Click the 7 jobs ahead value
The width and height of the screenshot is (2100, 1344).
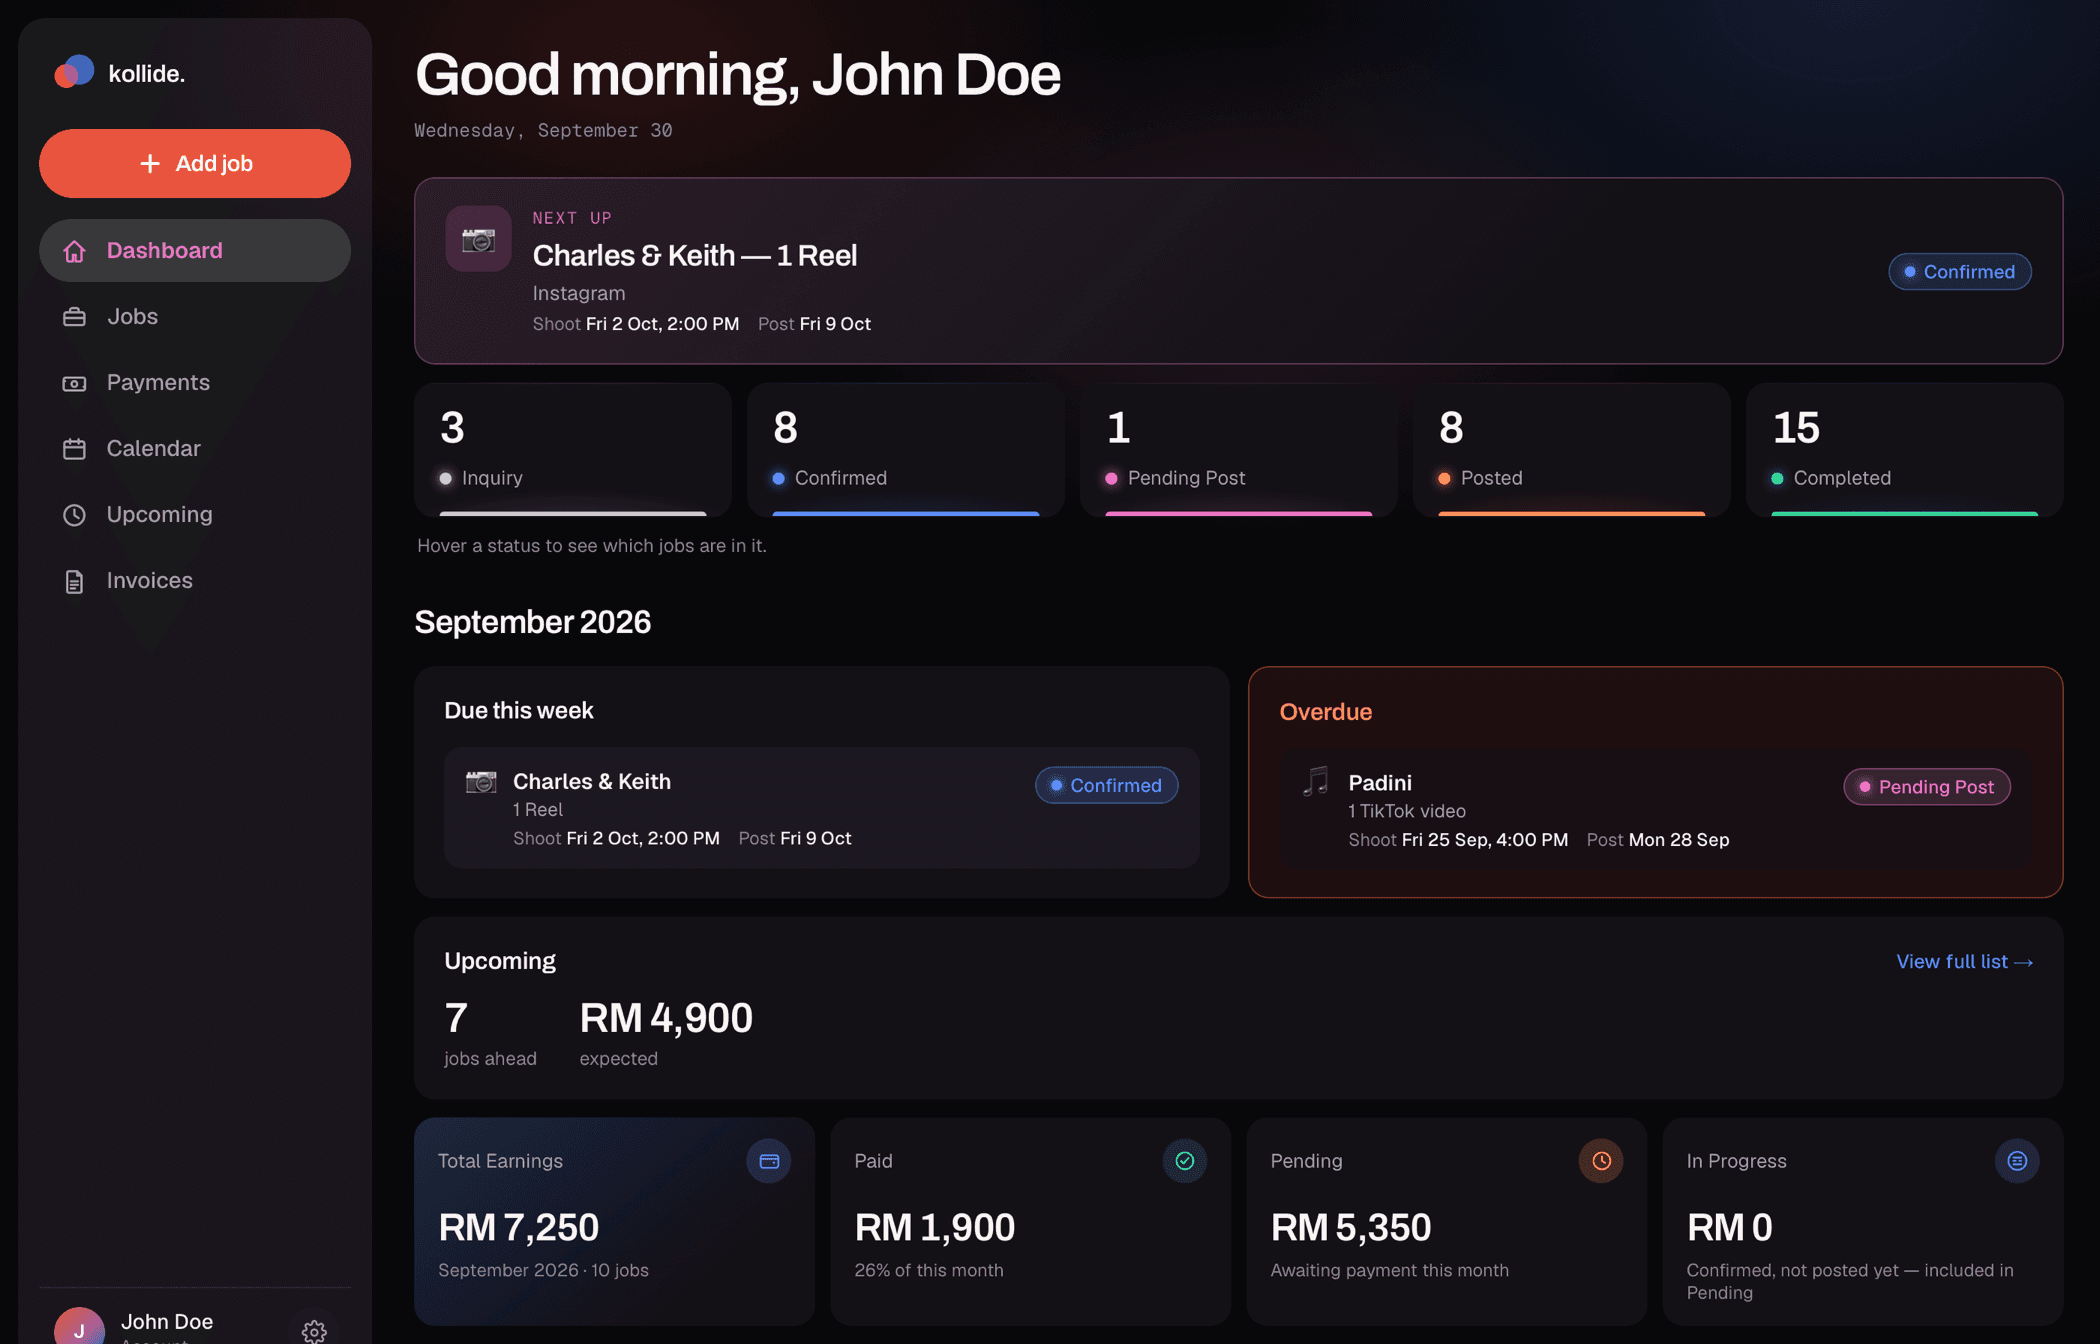pyautogui.click(x=456, y=1018)
